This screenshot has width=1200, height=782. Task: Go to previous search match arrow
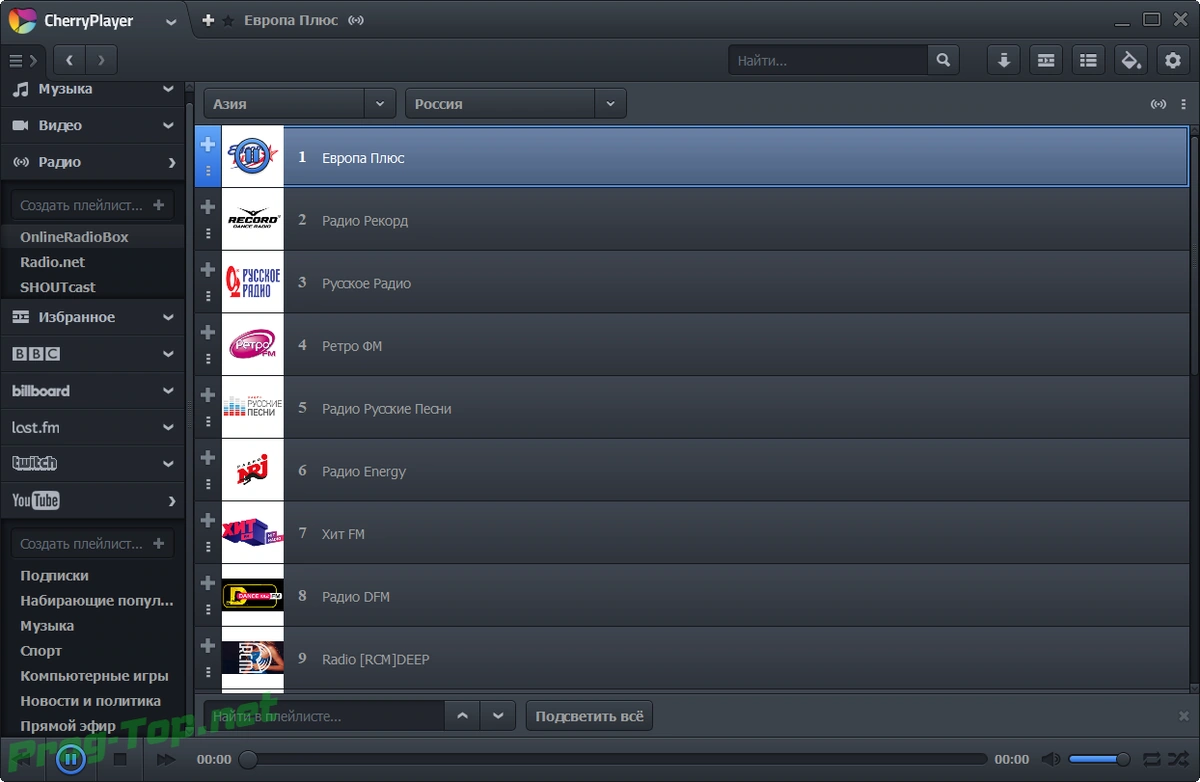(x=461, y=716)
